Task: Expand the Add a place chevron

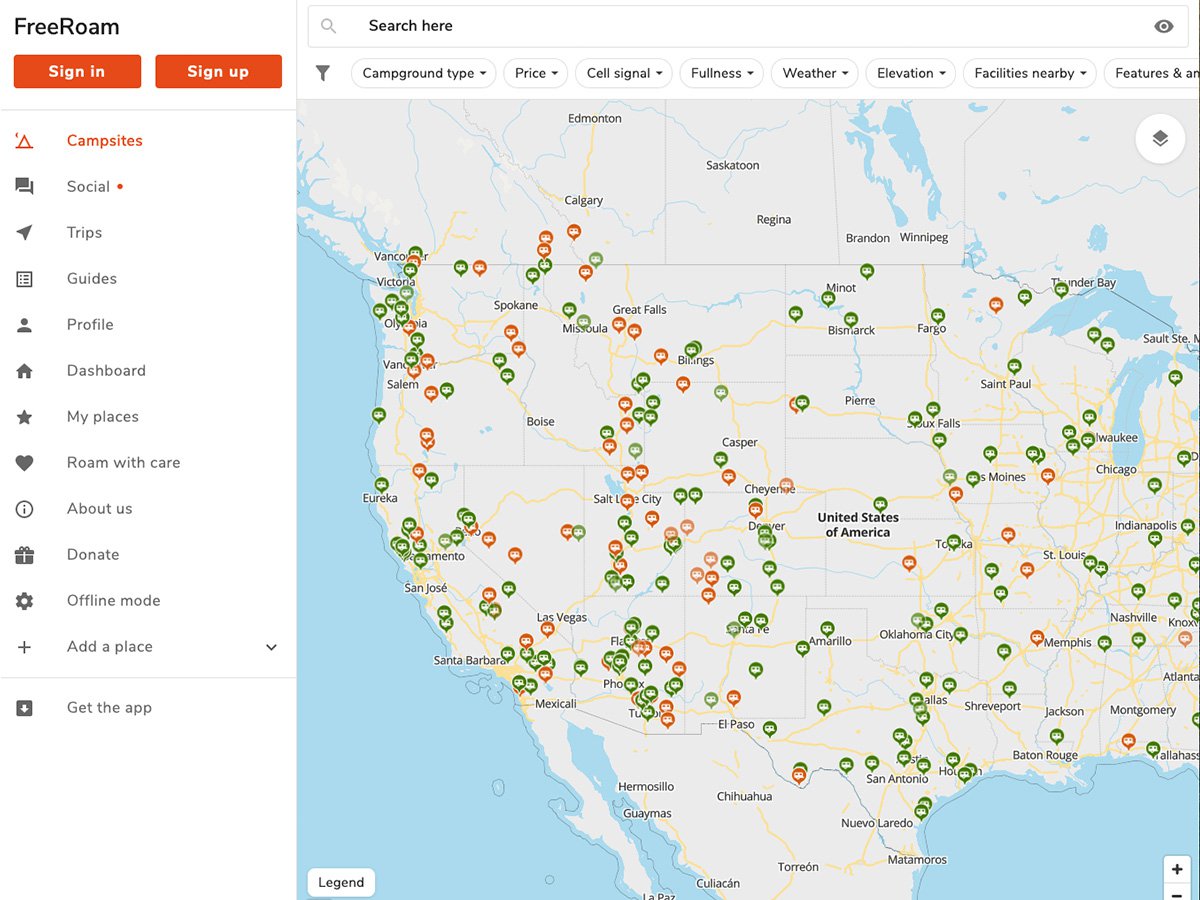Action: click(271, 647)
